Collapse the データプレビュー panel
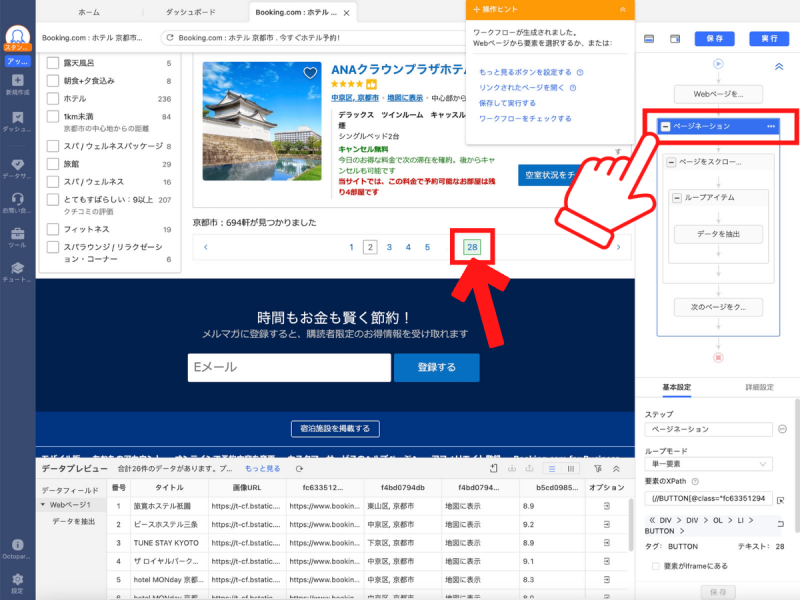The width and height of the screenshot is (800, 600). [x=616, y=468]
